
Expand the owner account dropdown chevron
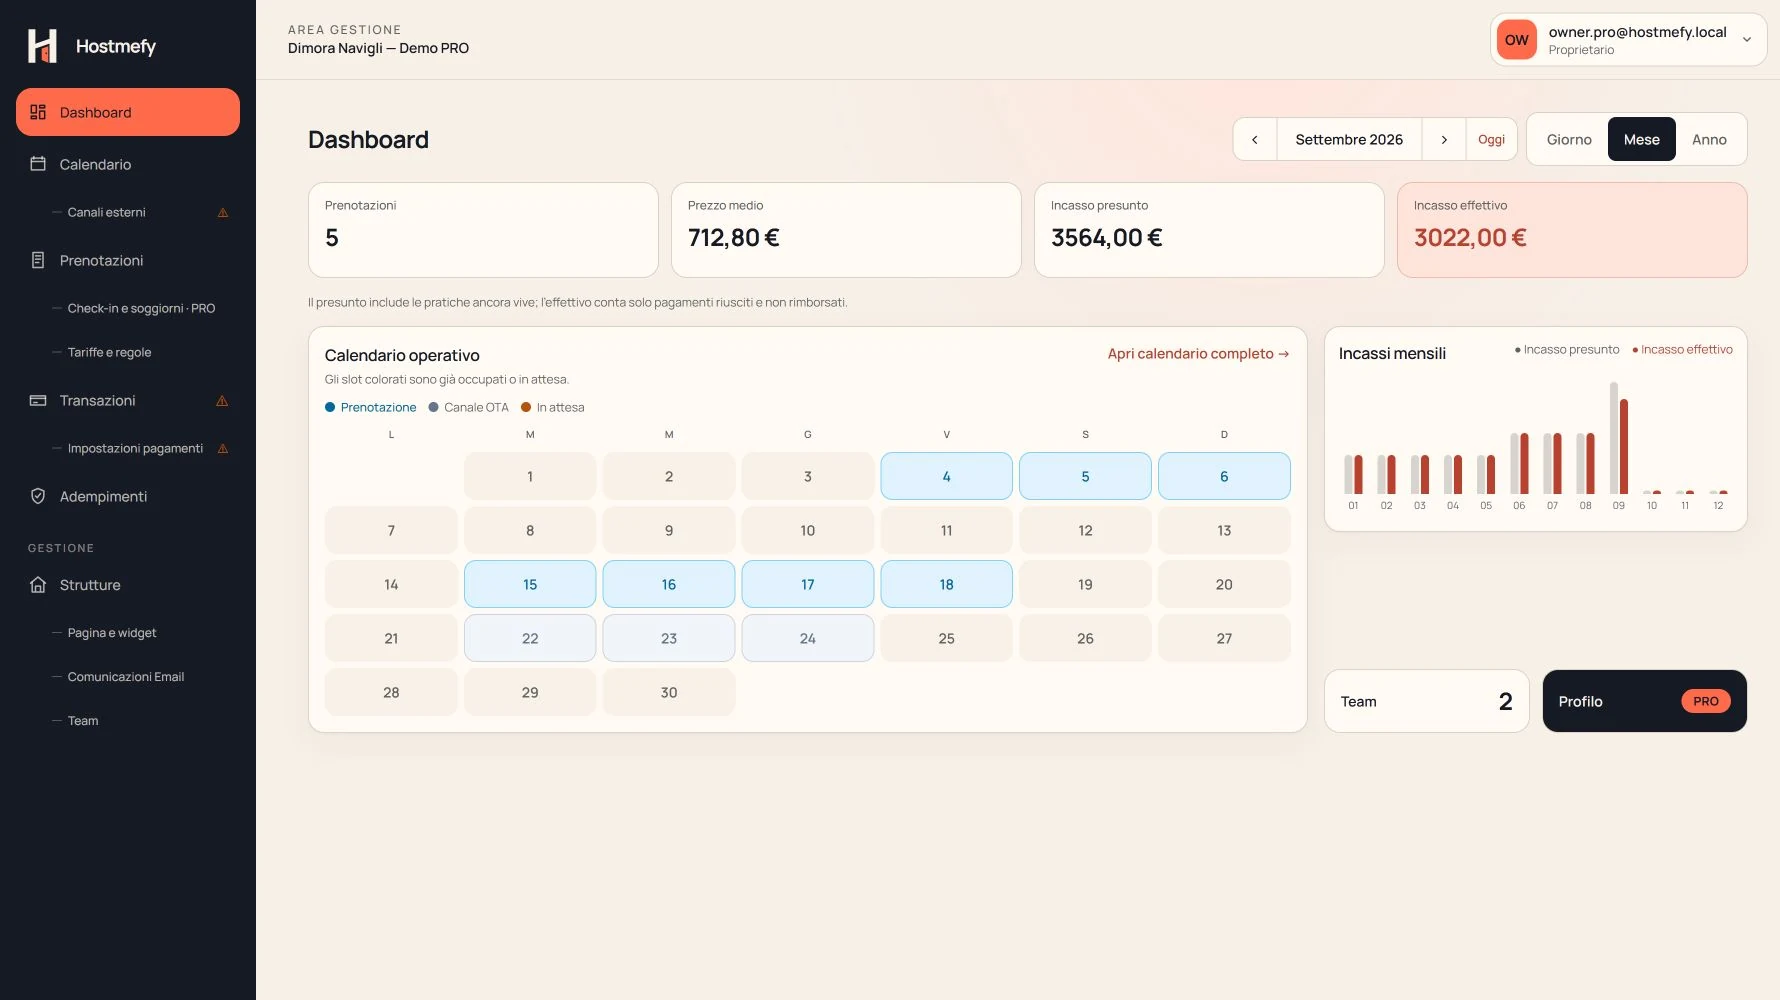pos(1747,40)
